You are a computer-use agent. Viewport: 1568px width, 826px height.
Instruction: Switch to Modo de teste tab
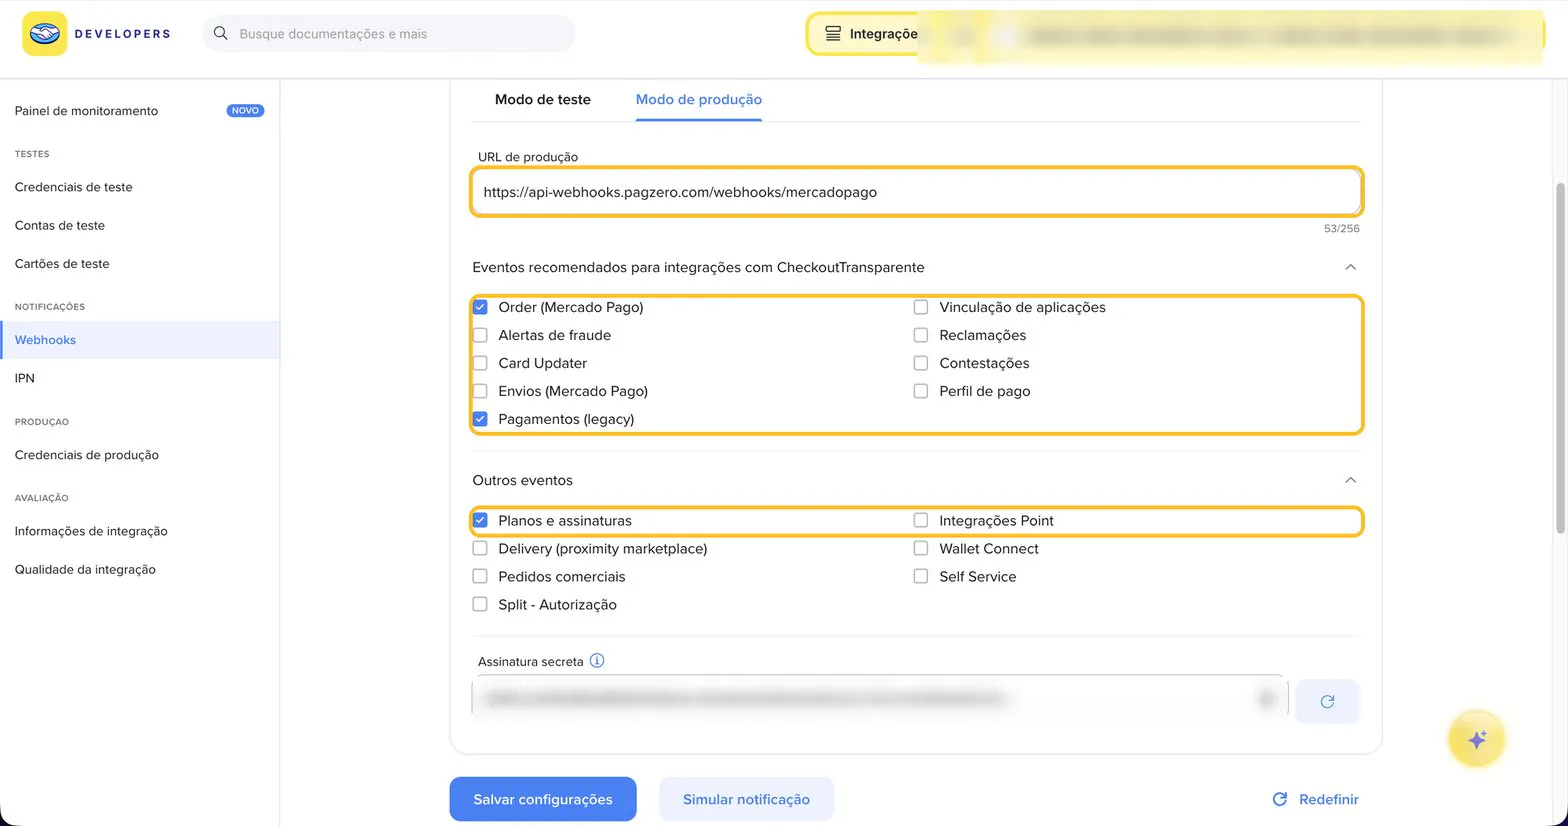(543, 100)
